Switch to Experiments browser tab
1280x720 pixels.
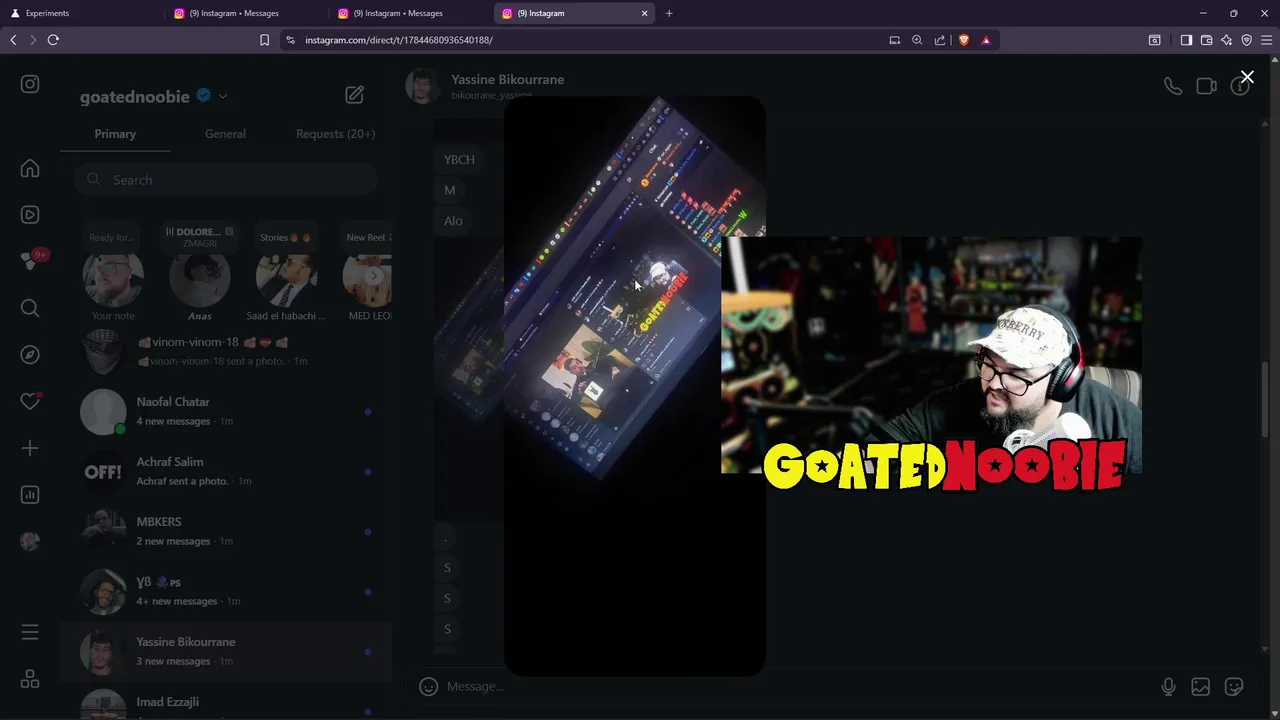click(80, 13)
